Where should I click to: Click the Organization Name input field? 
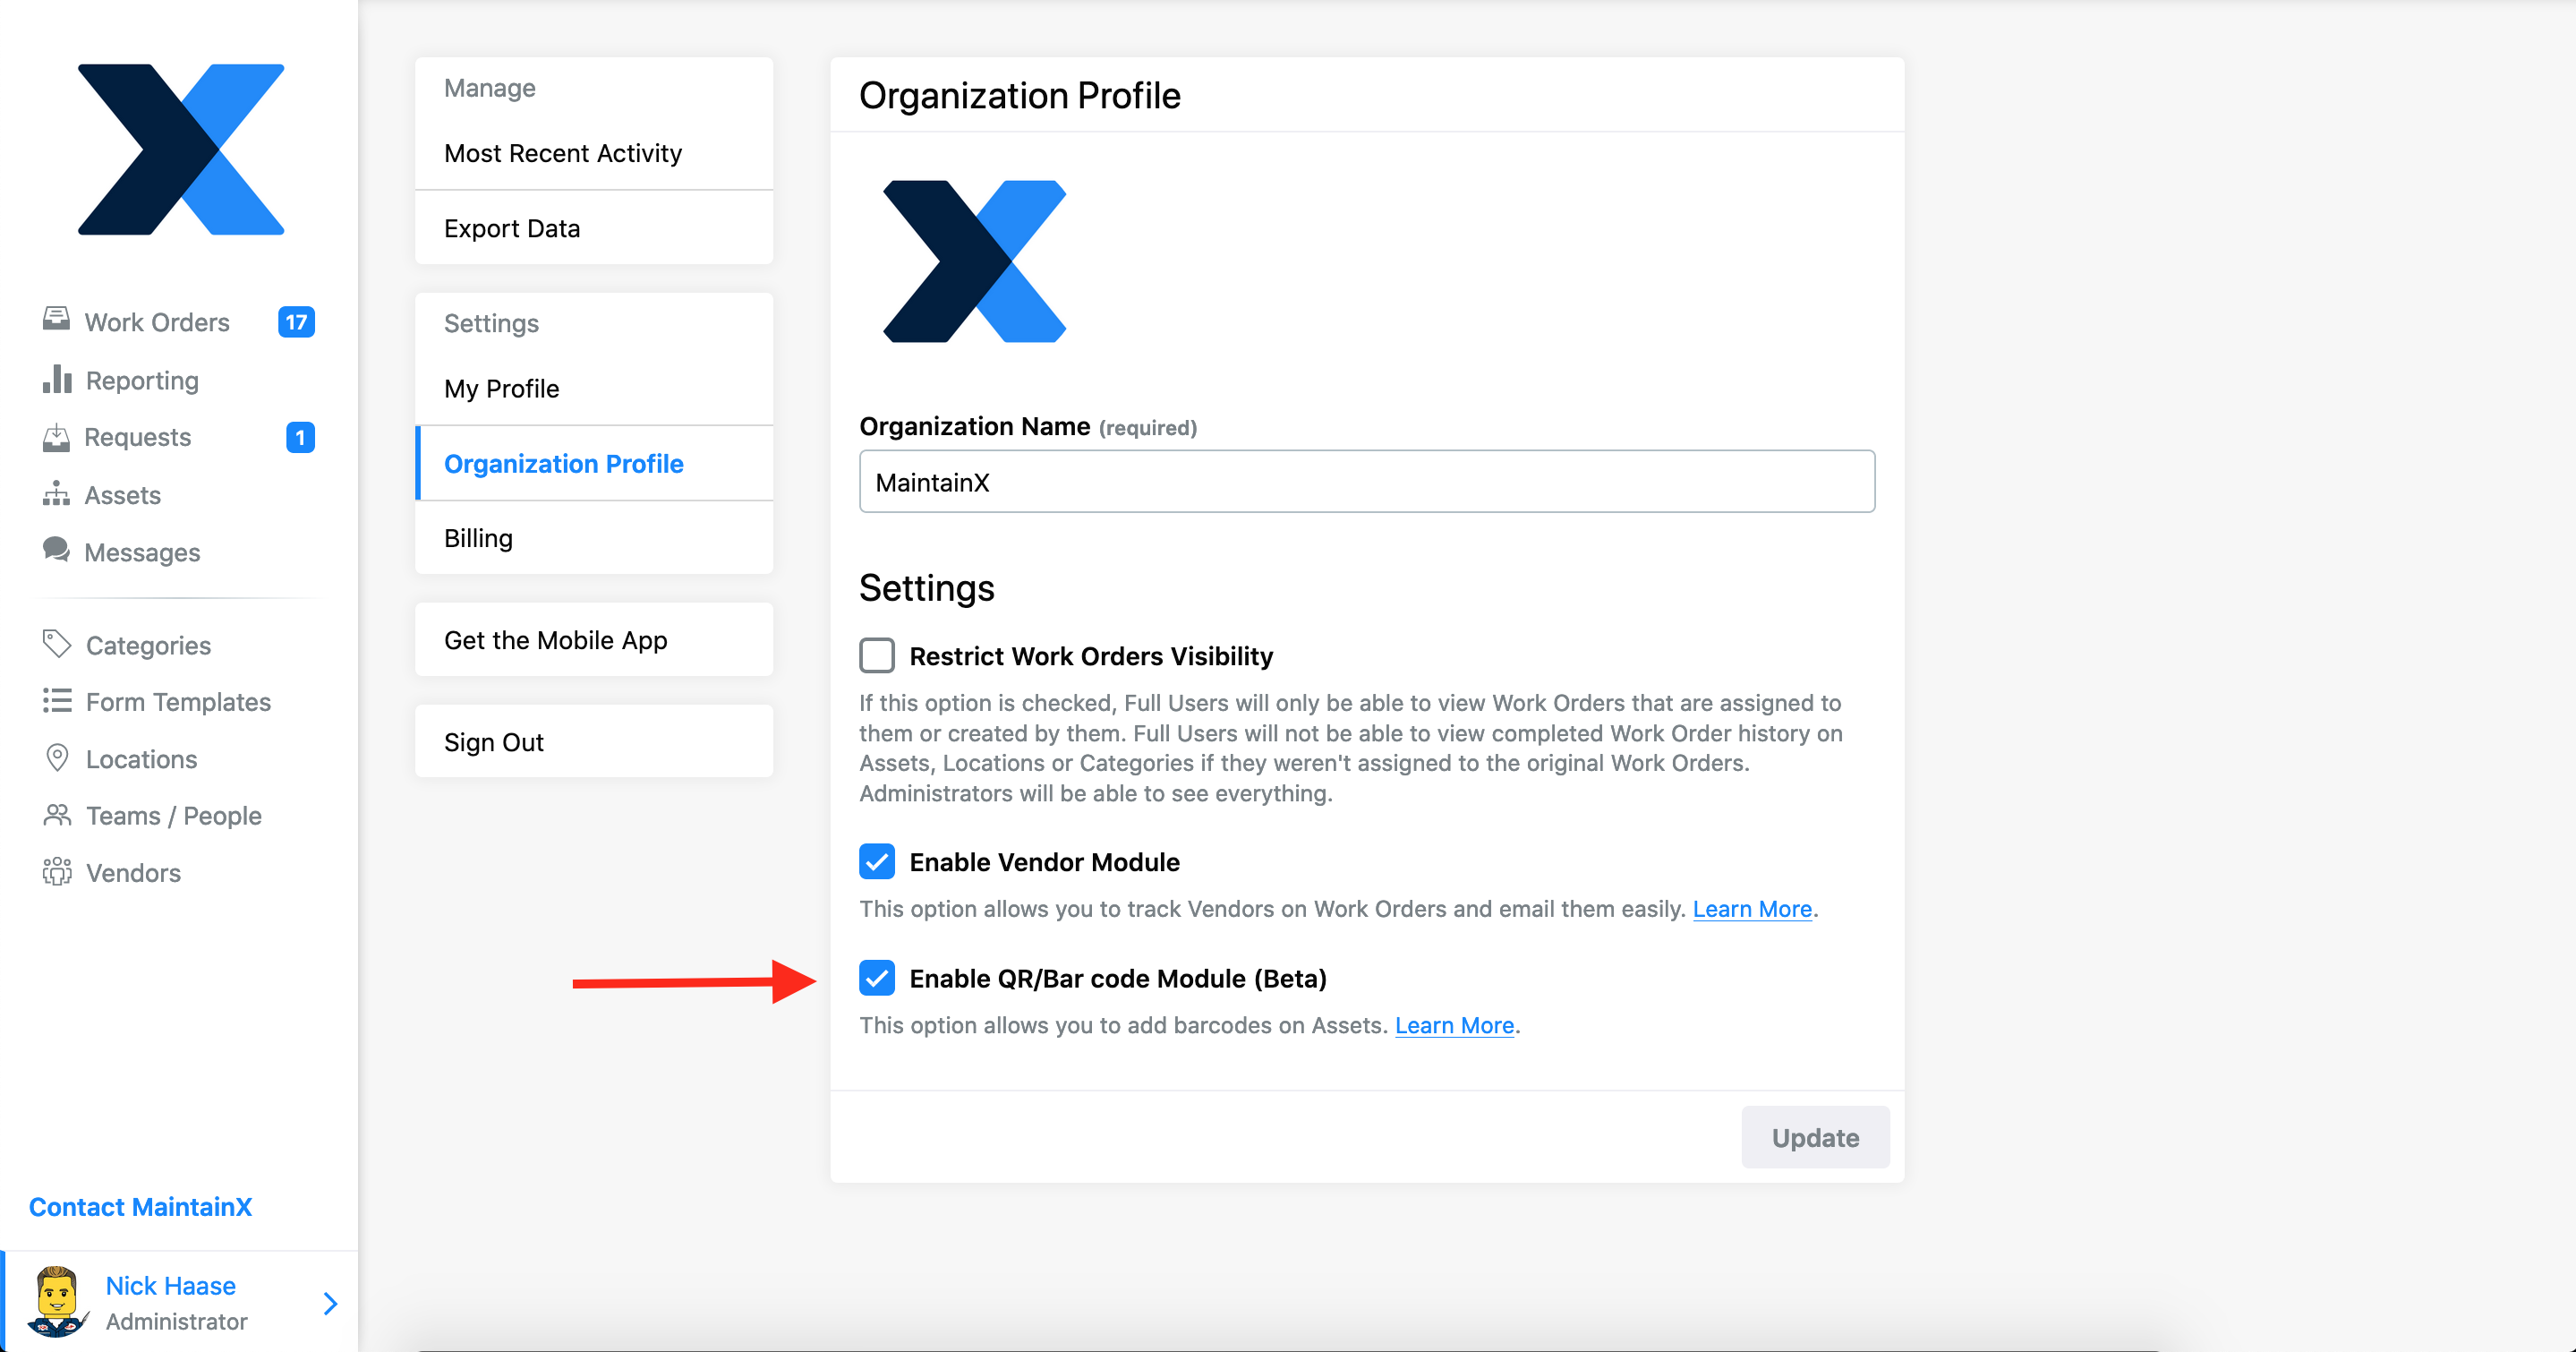(x=1367, y=482)
